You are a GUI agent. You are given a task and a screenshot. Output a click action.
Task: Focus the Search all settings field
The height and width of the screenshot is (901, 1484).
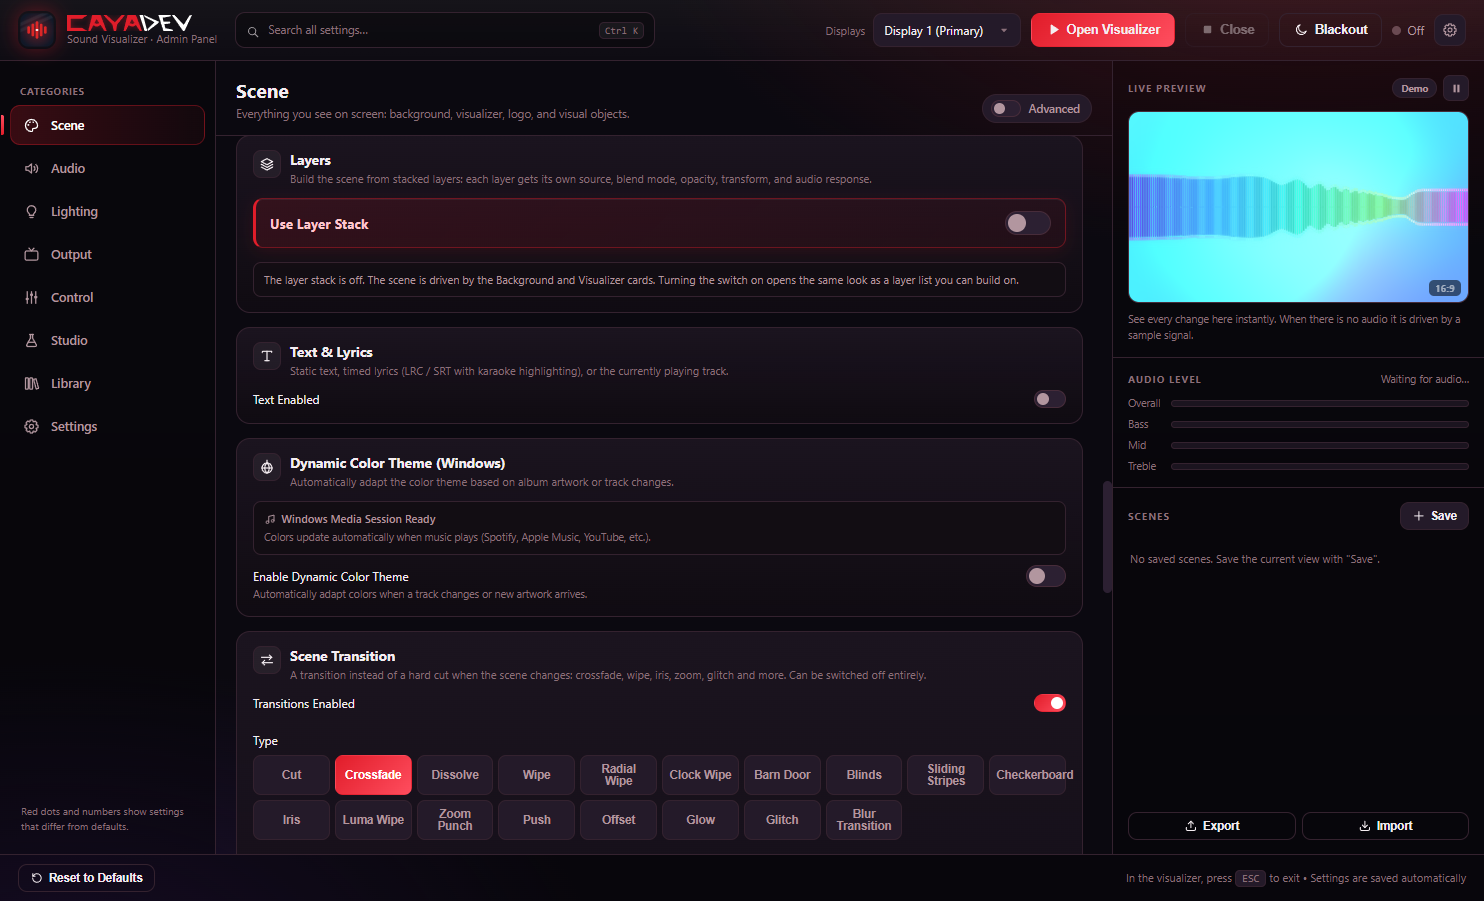point(445,30)
